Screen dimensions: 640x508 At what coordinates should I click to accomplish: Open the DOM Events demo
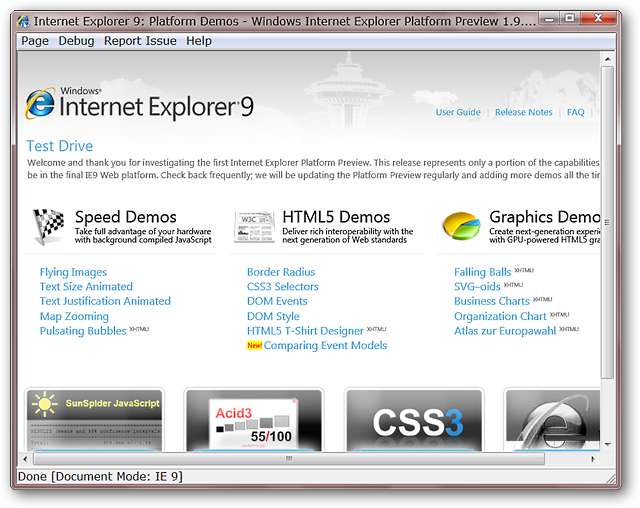(277, 301)
